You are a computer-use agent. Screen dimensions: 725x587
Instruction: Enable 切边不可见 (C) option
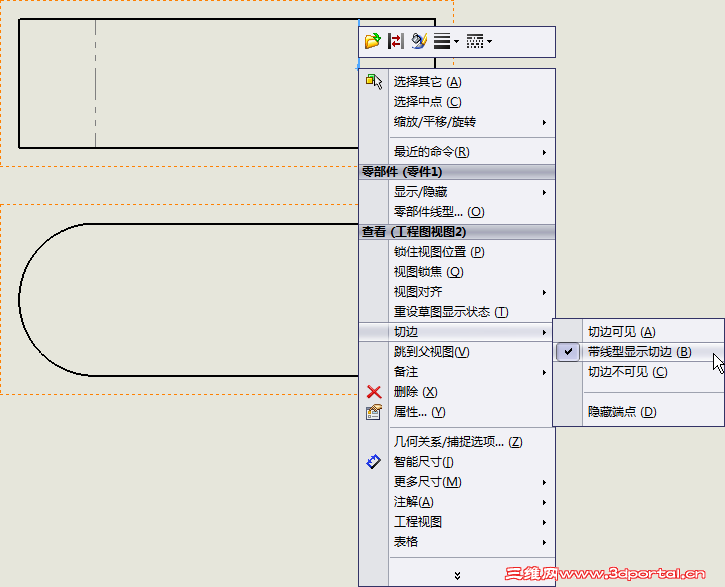(639, 372)
